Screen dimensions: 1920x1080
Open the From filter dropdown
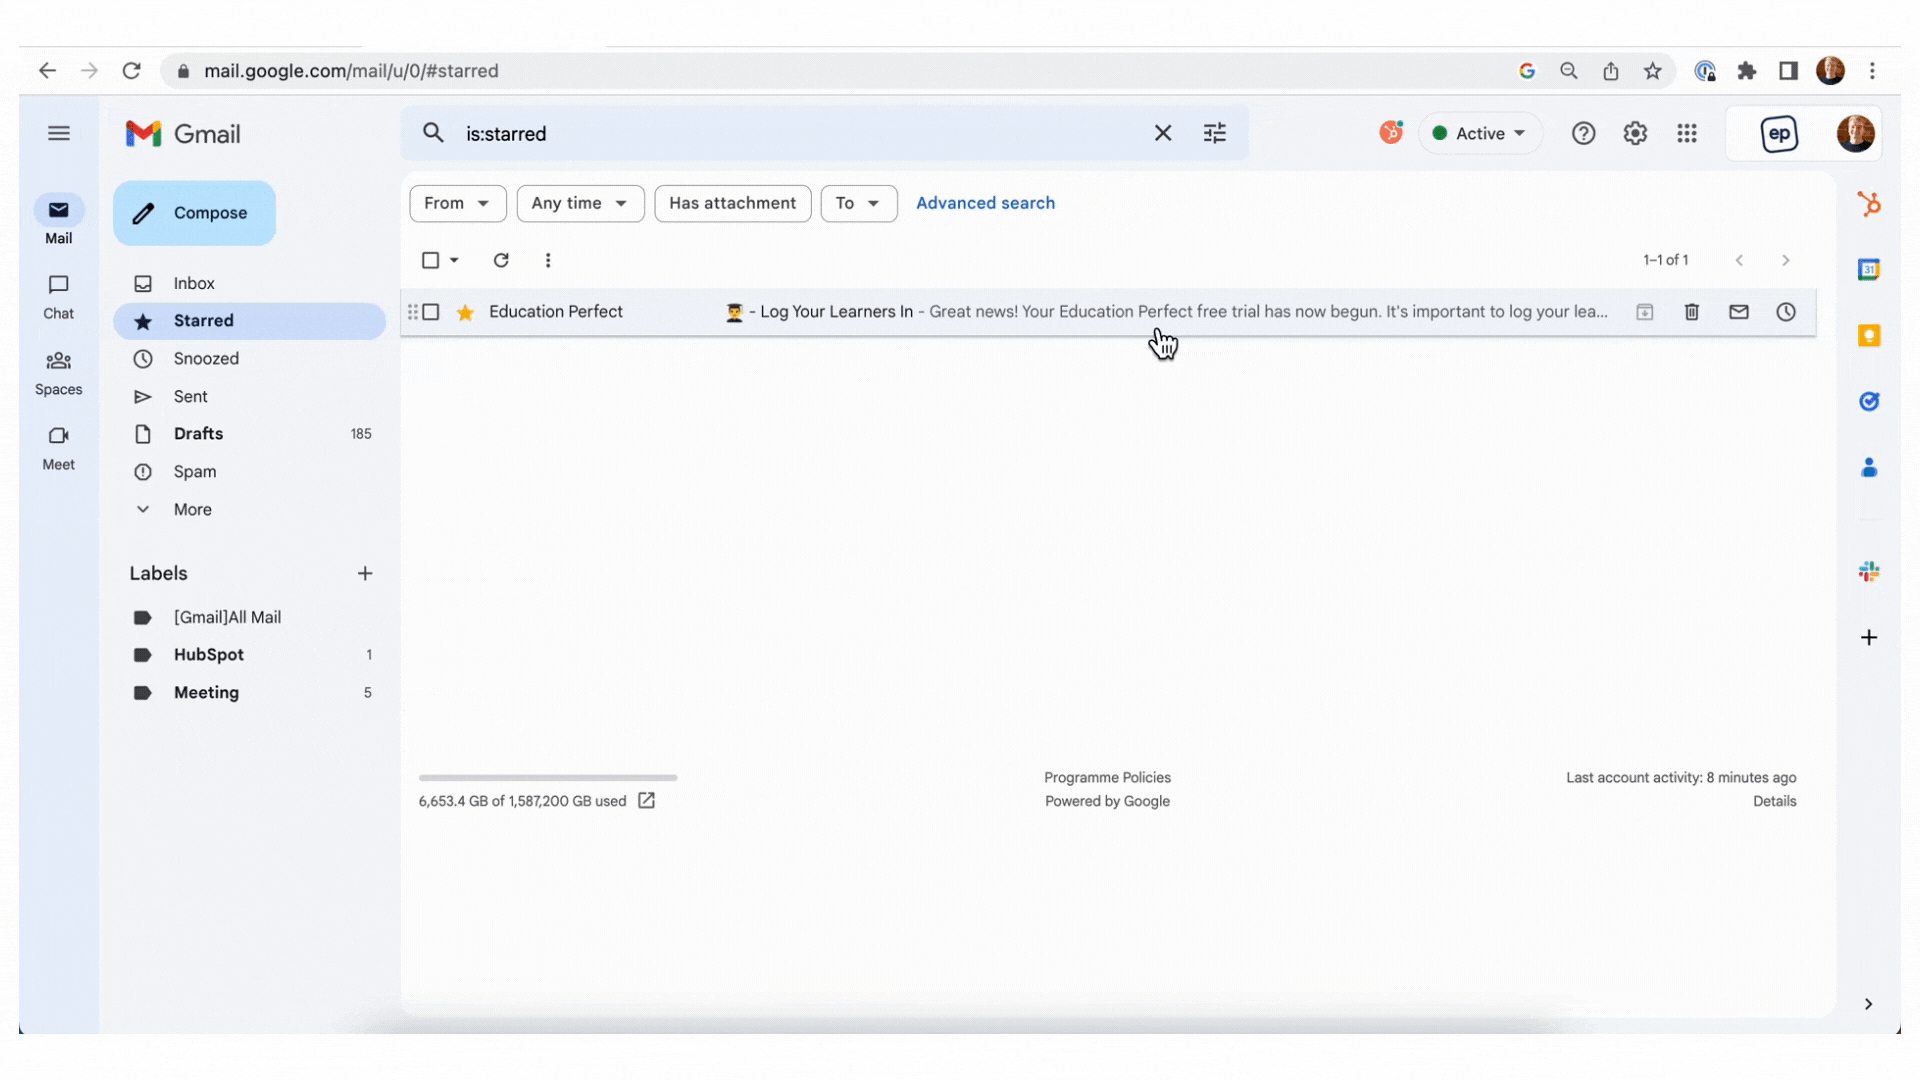(x=458, y=203)
